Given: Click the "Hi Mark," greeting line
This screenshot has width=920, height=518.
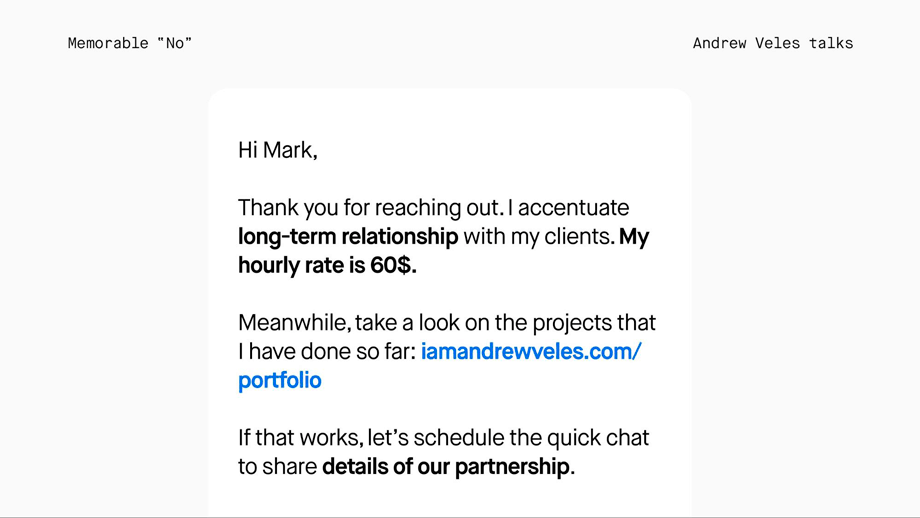Looking at the screenshot, I should (x=278, y=150).
